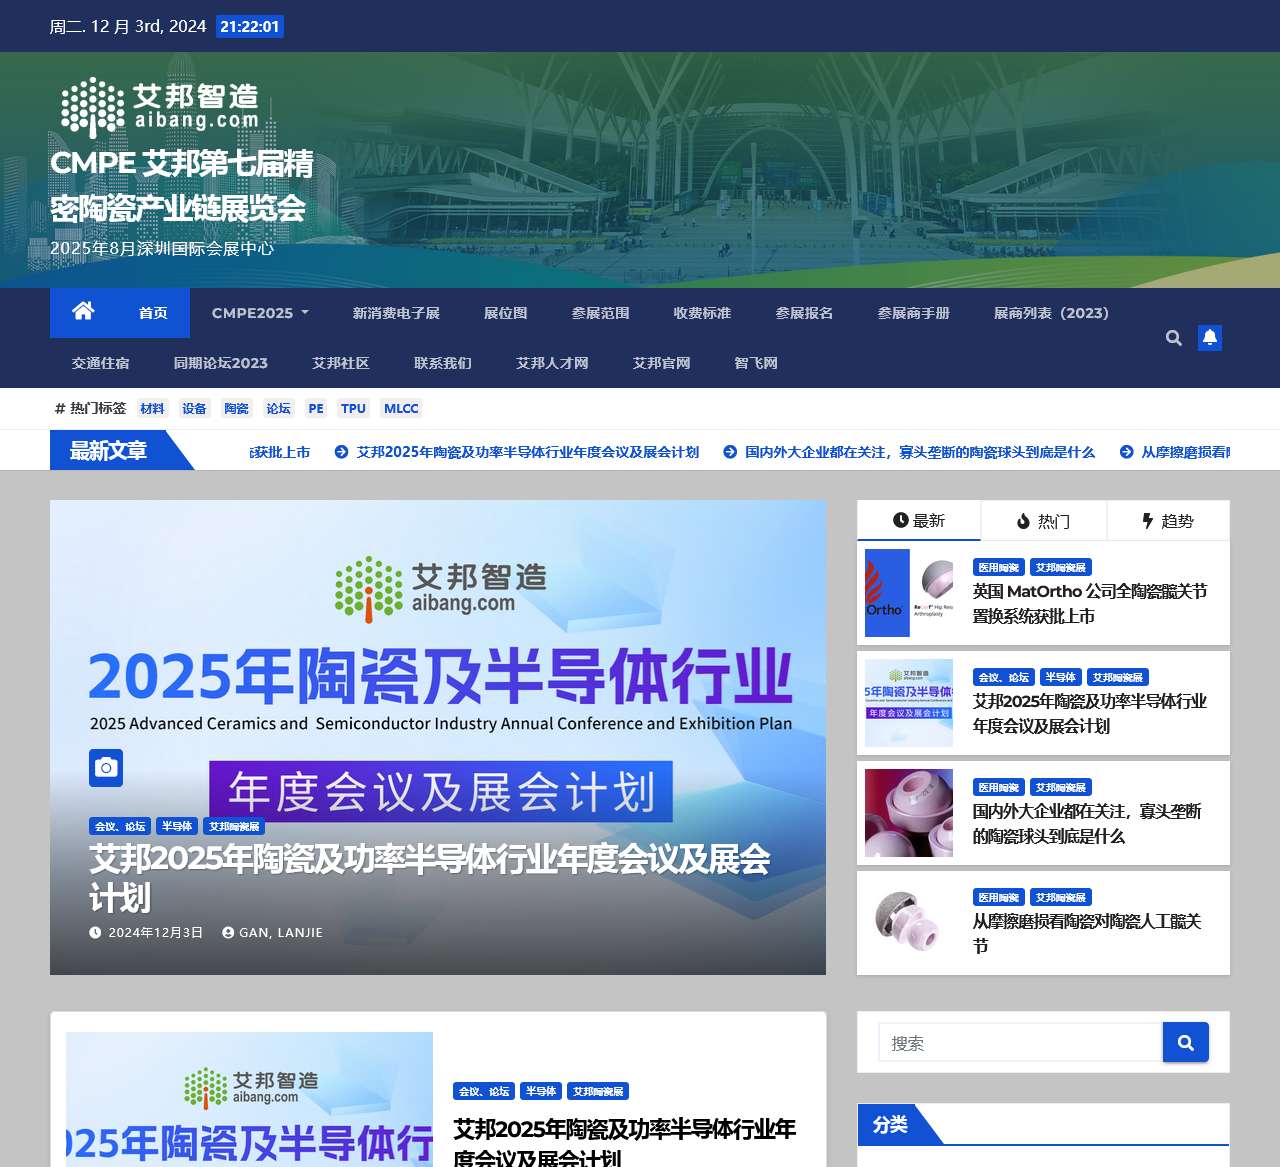Expand the CMPE2025 dropdown menu
Viewport: 1280px width, 1167px height.
[x=259, y=313]
